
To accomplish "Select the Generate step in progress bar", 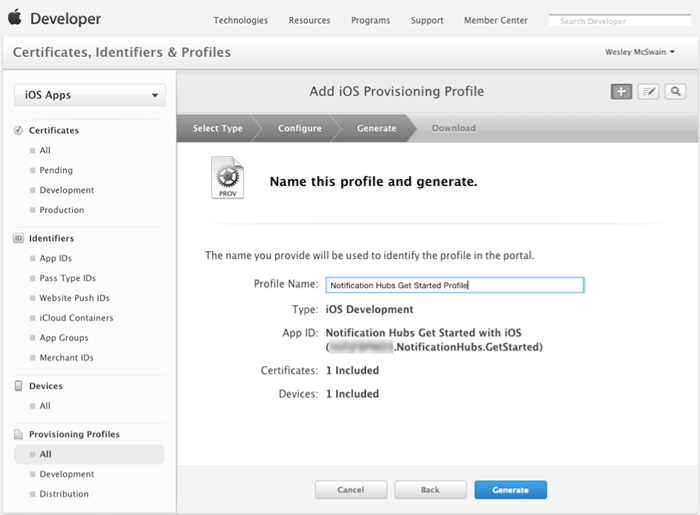I will click(376, 128).
